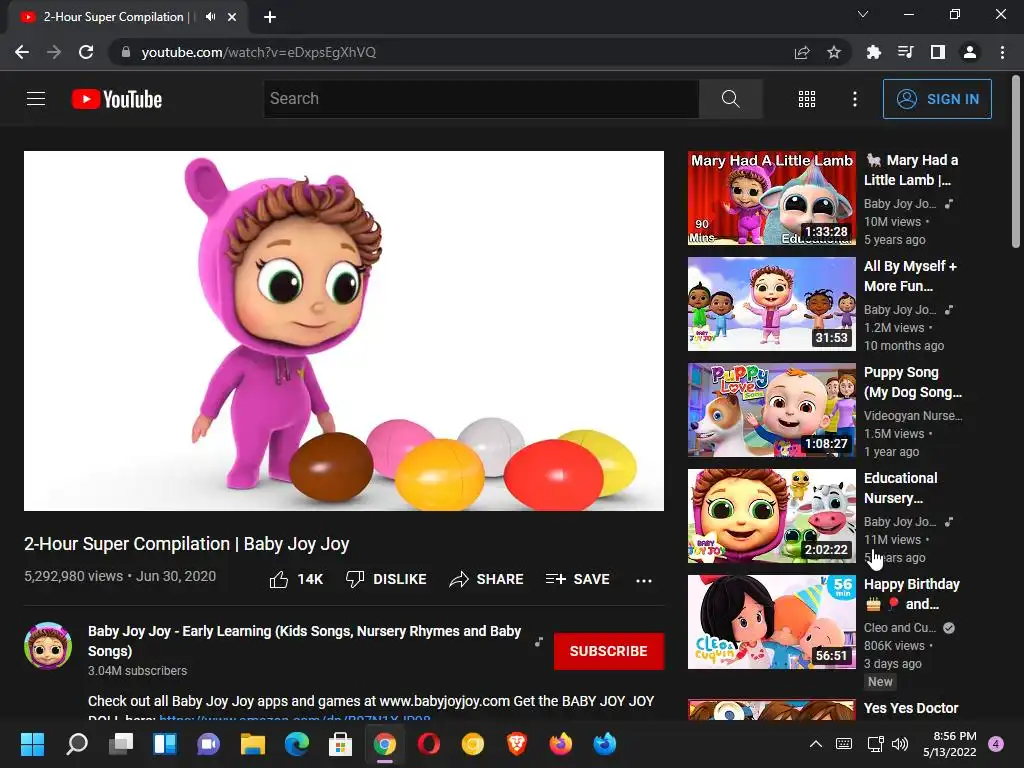Open File Explorer from taskbar
The height and width of the screenshot is (768, 1024).
click(253, 744)
